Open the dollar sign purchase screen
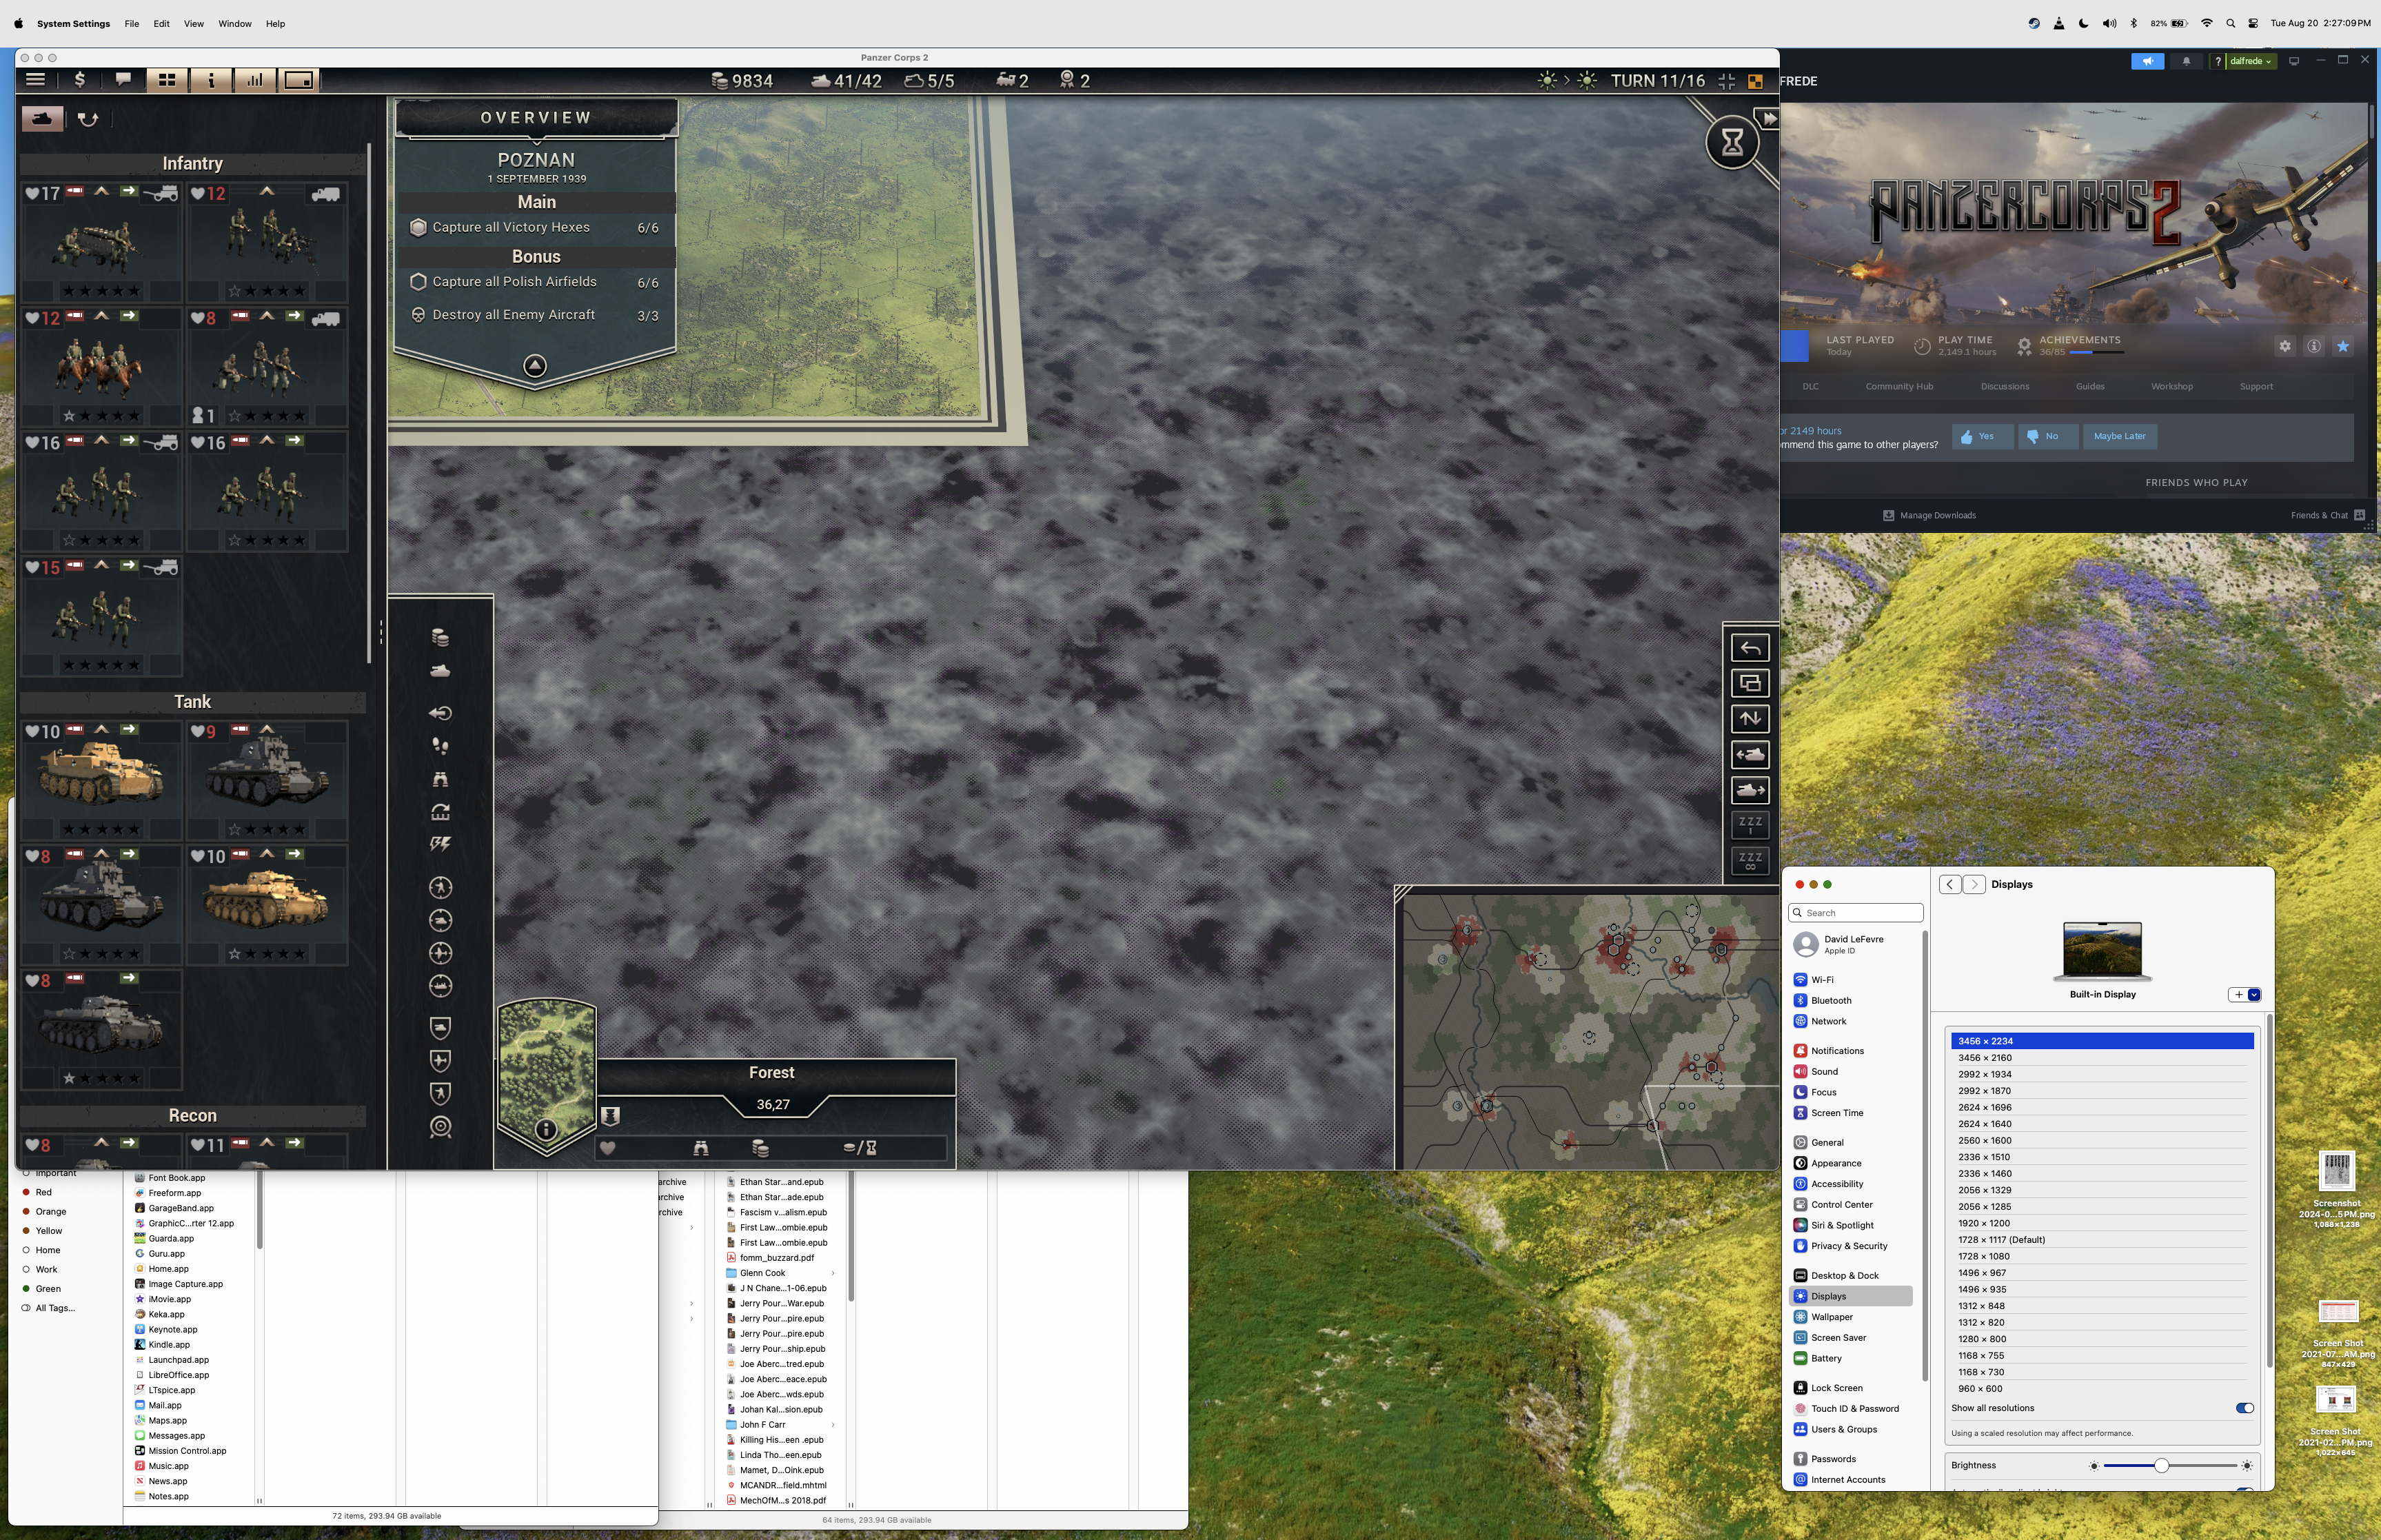The width and height of the screenshot is (2381, 1540). click(80, 80)
